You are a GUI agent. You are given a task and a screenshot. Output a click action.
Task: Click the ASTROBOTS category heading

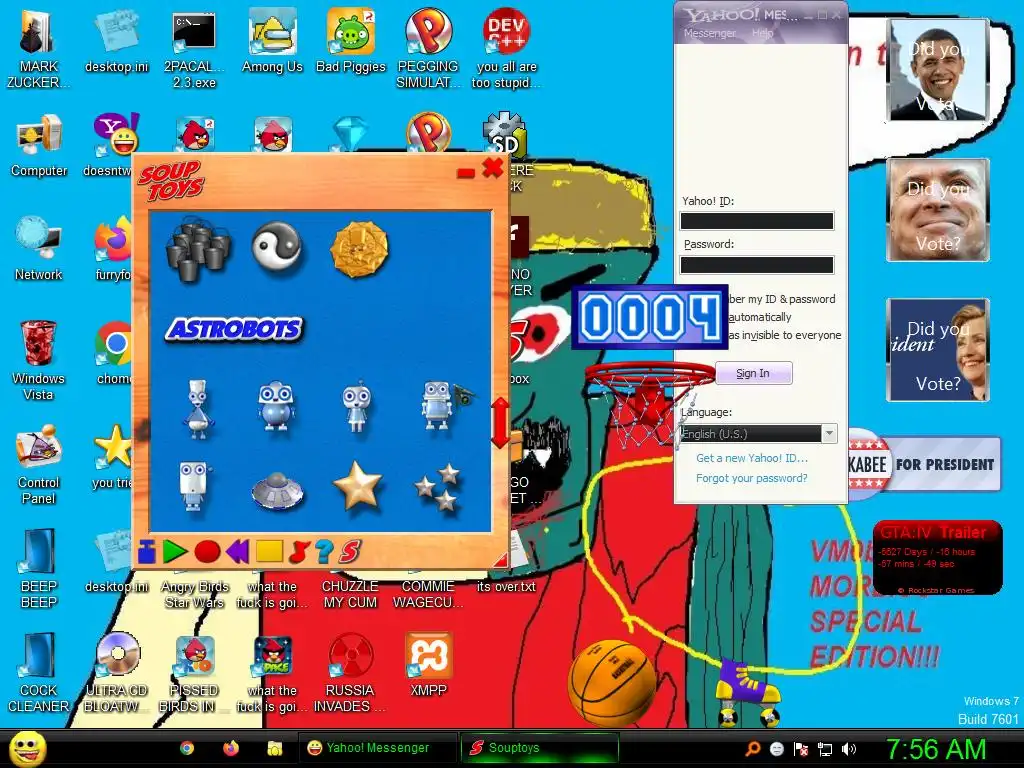point(235,329)
